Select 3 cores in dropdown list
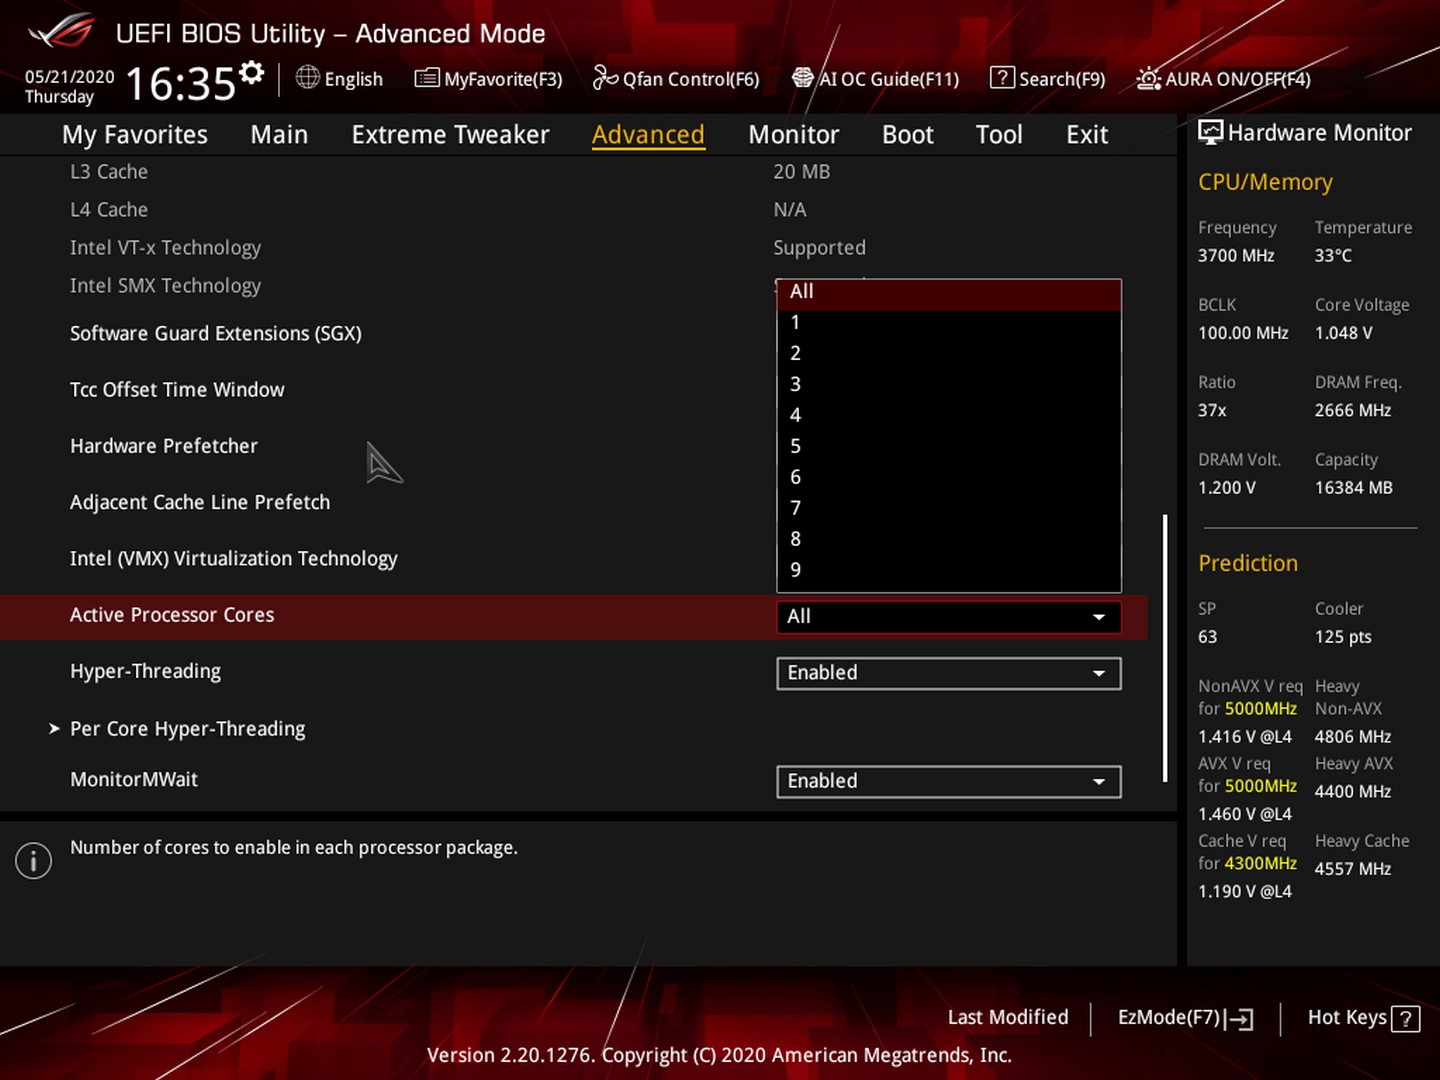Screen dimensions: 1440x1080 point(949,384)
